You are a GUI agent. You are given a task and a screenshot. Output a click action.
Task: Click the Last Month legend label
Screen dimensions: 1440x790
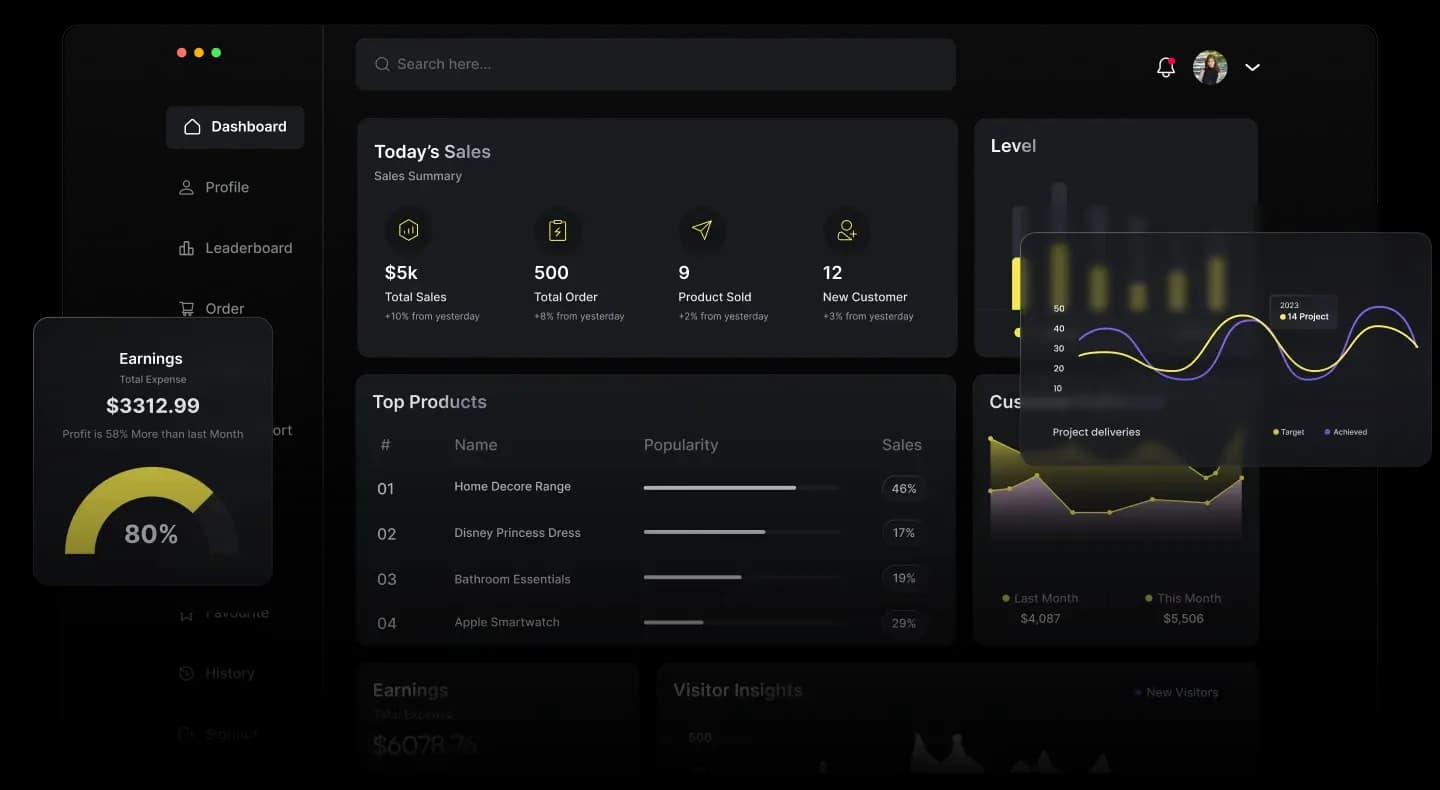click(x=1040, y=598)
